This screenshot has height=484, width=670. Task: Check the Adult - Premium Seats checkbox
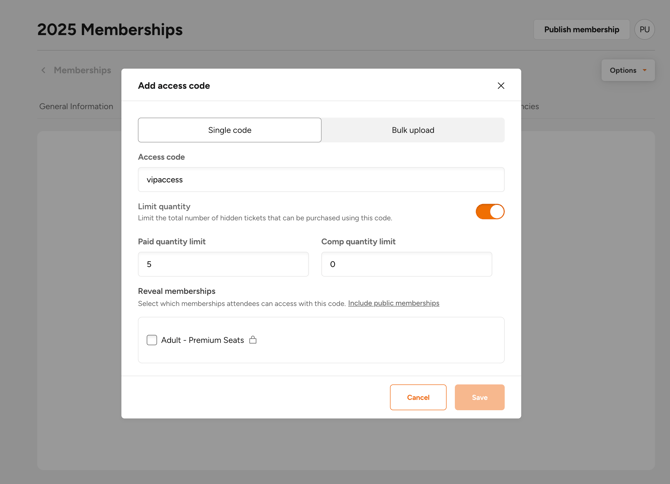click(152, 340)
